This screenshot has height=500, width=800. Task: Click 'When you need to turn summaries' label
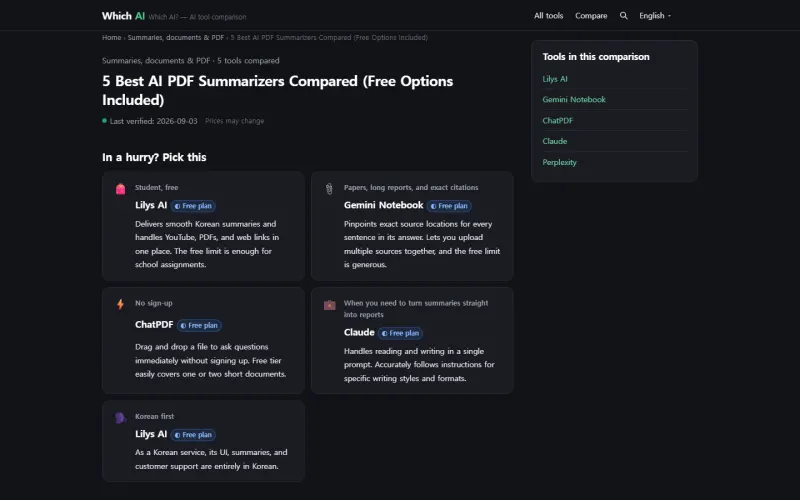(416, 309)
